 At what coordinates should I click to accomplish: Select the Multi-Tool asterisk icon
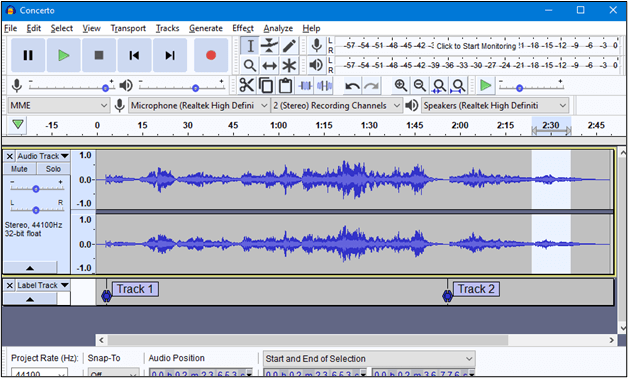[289, 65]
